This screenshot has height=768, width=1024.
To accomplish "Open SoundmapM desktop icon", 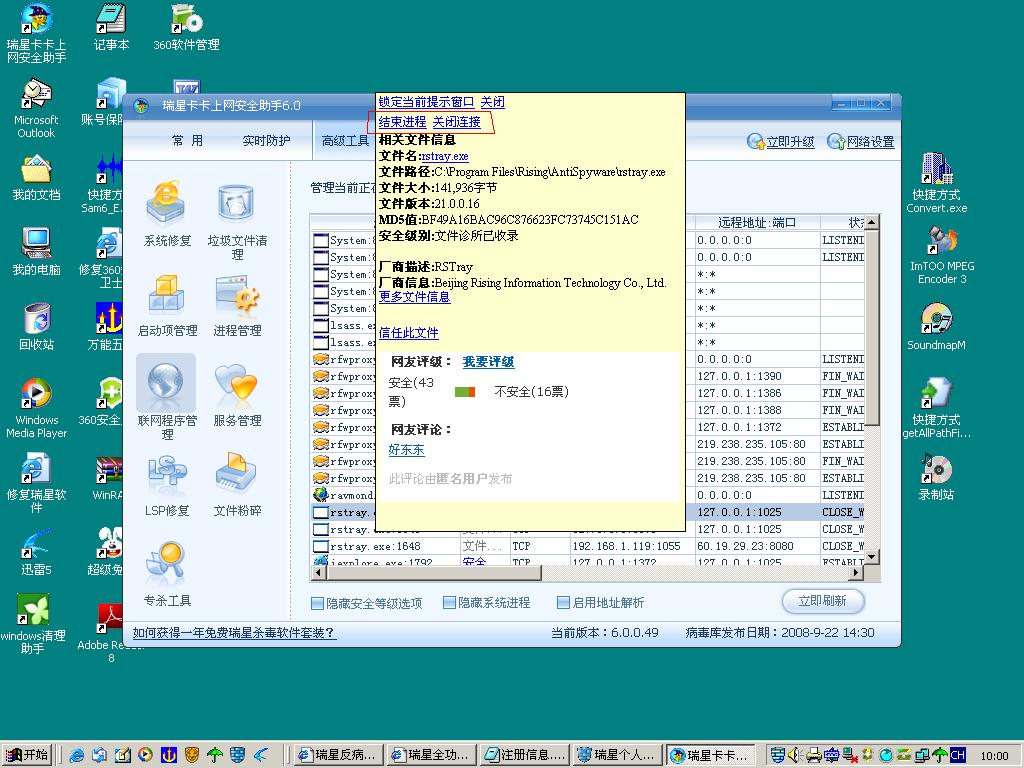I will [936, 319].
